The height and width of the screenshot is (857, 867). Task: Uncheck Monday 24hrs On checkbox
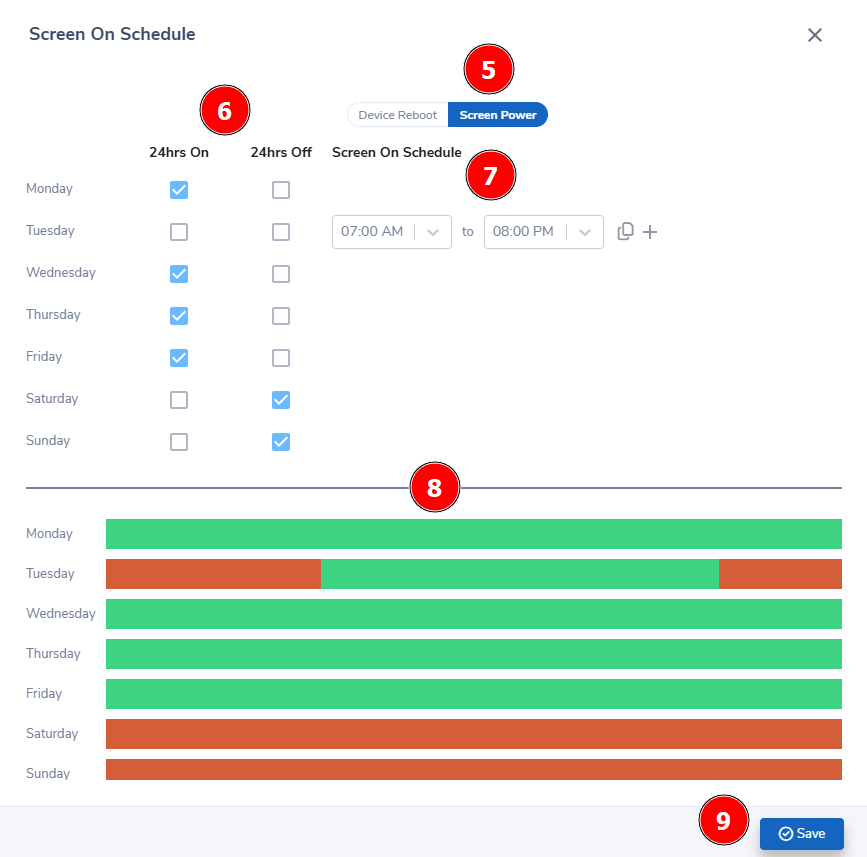click(x=179, y=190)
